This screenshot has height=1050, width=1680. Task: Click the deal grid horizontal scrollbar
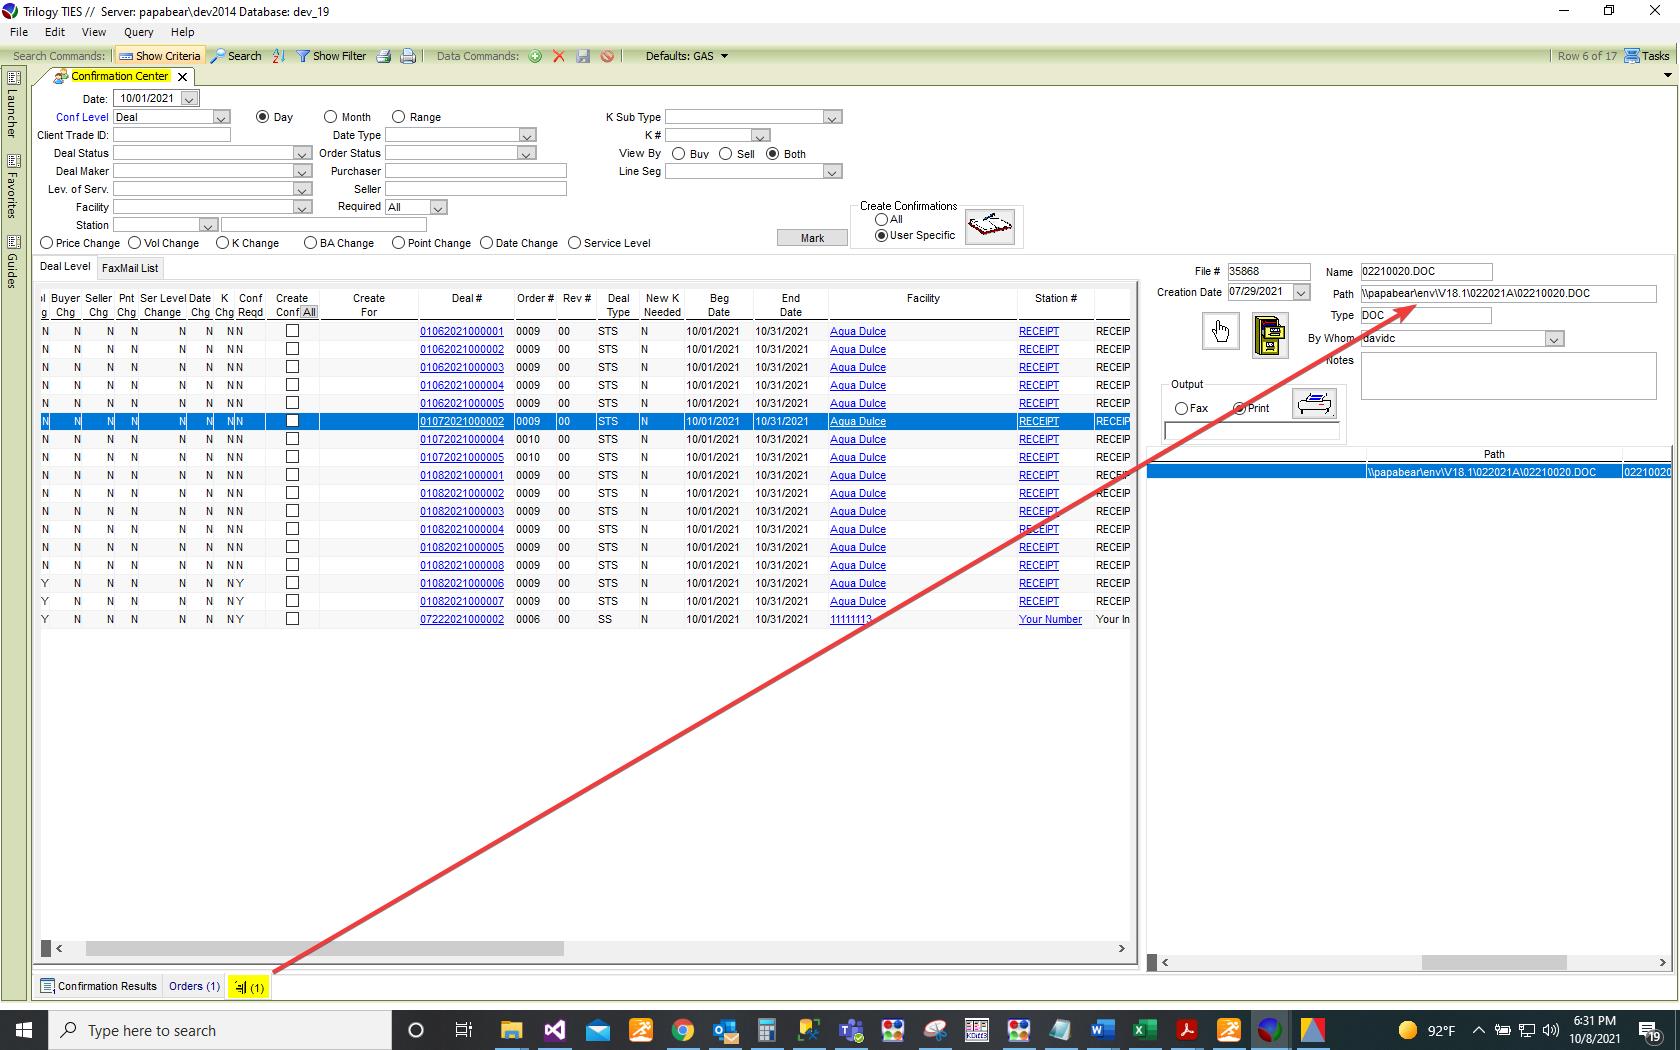click(x=324, y=948)
